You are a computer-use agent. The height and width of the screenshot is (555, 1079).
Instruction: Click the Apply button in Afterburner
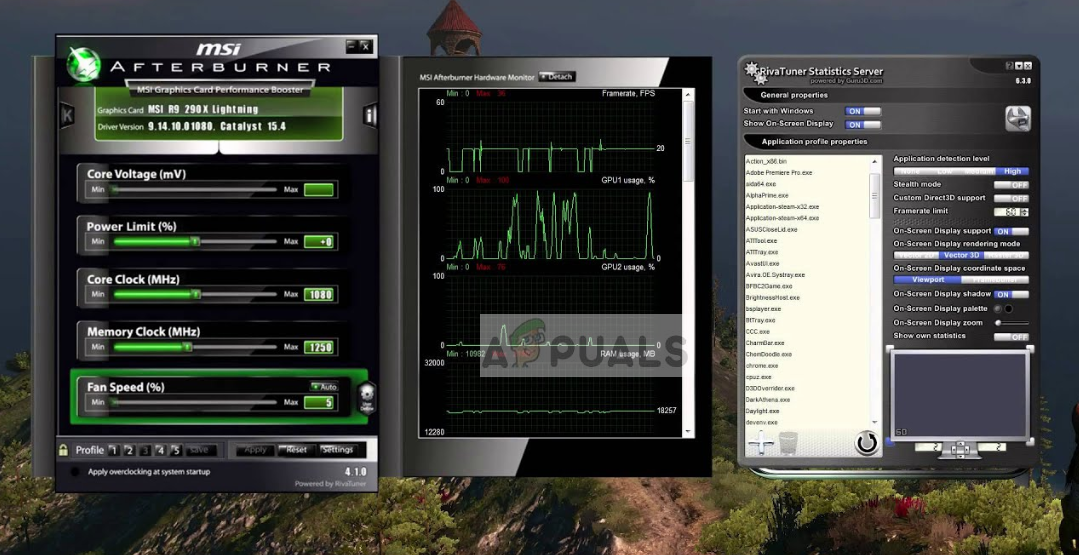pos(255,450)
